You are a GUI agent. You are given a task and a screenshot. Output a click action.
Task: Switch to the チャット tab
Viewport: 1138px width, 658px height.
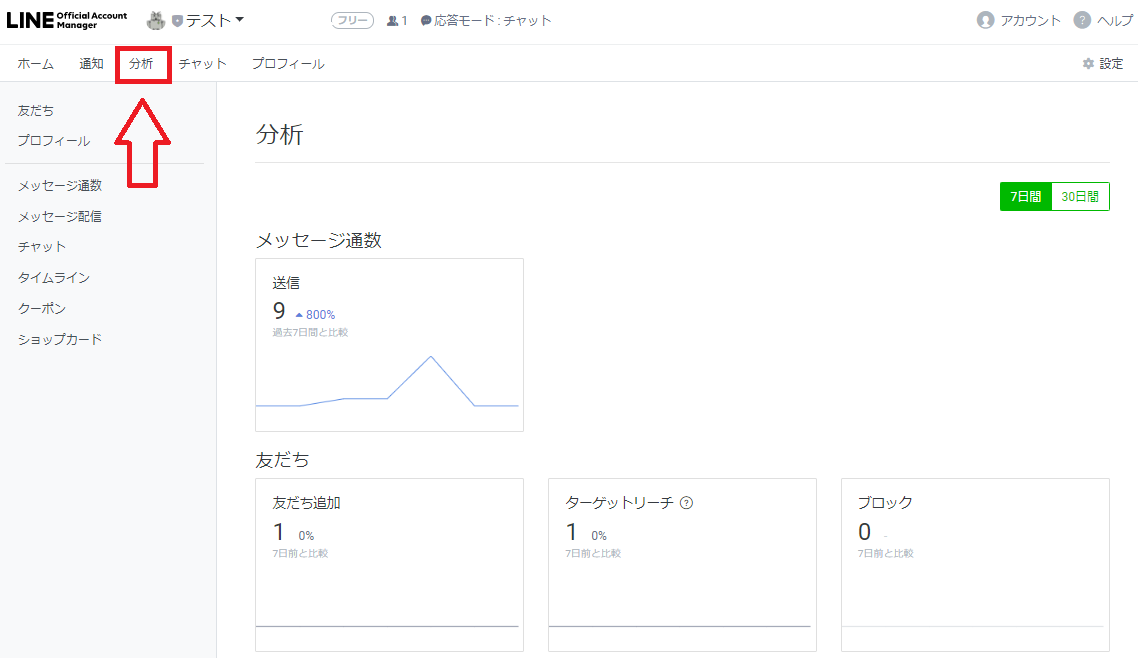tap(202, 64)
